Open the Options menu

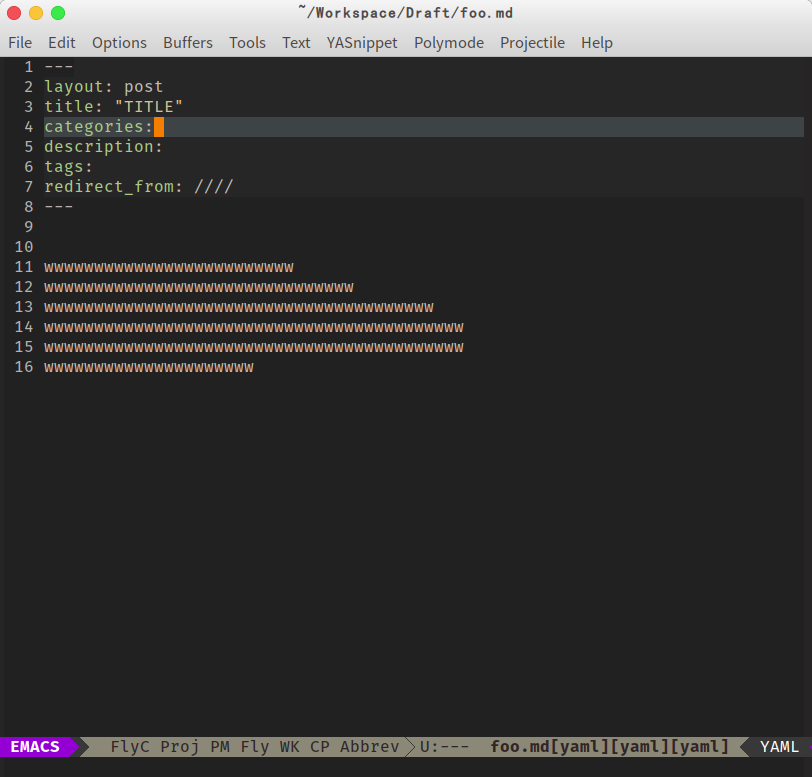119,43
